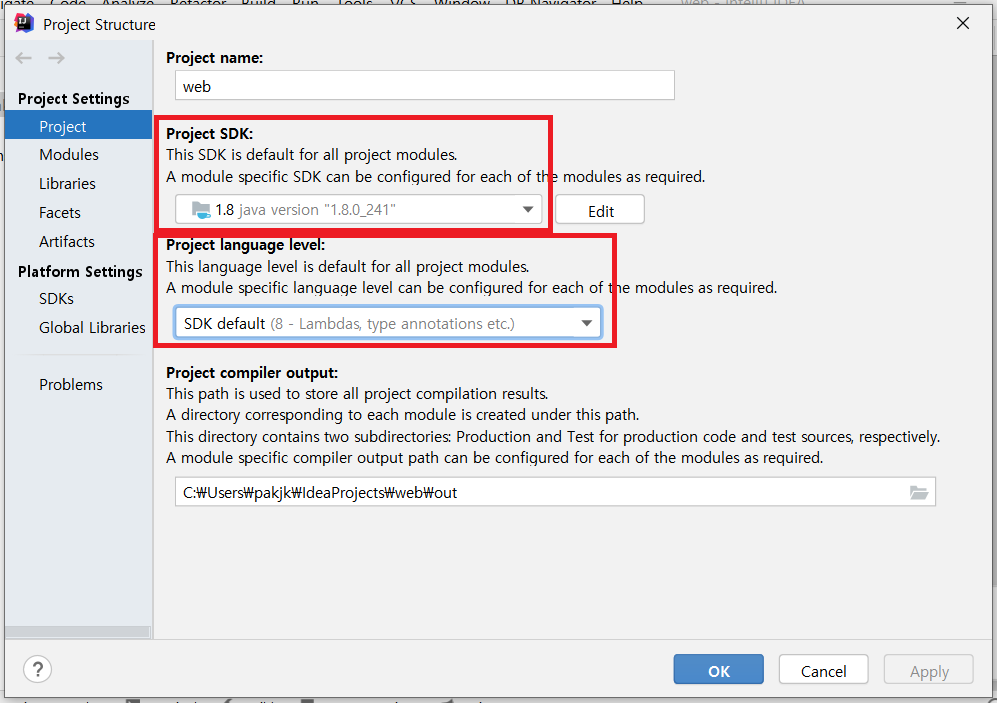Open help with the question mark button
The image size is (997, 703).
tap(38, 669)
